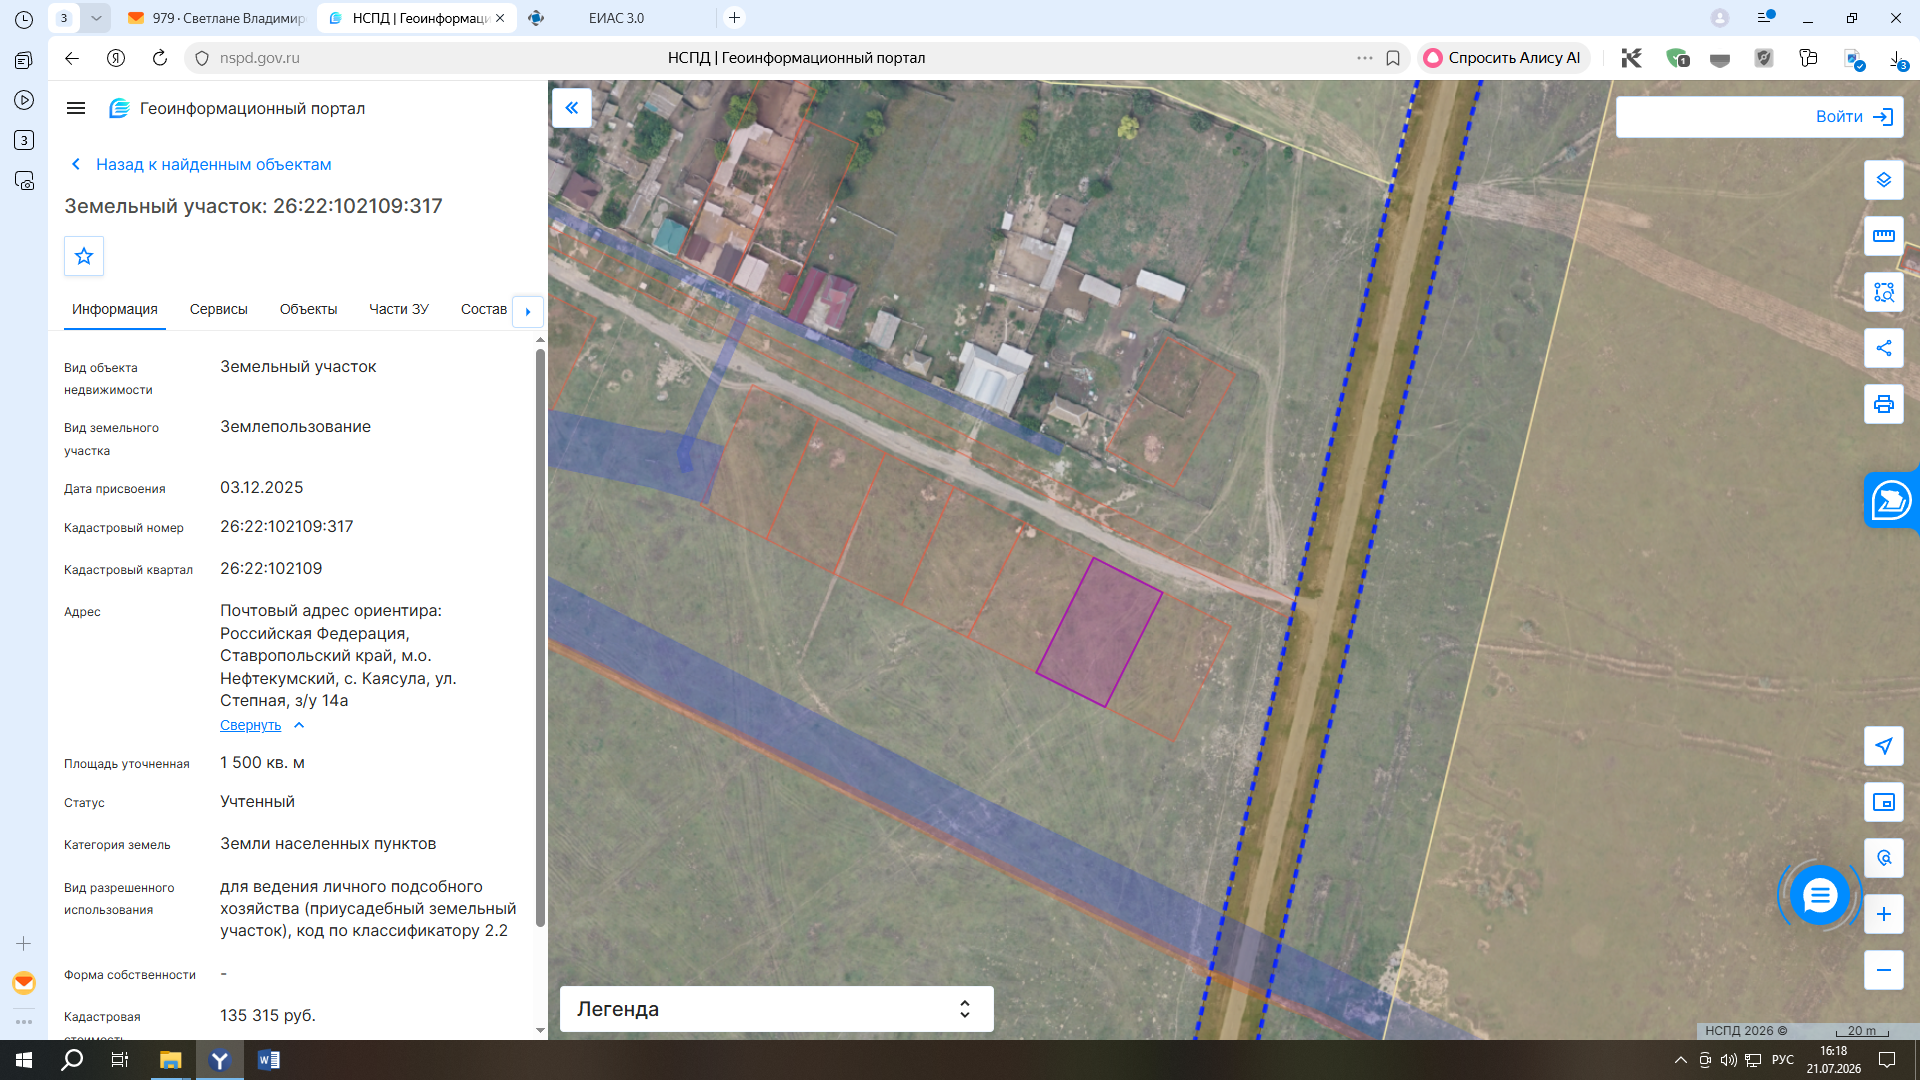Add parcel to favorites with star
The width and height of the screenshot is (1920, 1080).
click(x=84, y=256)
